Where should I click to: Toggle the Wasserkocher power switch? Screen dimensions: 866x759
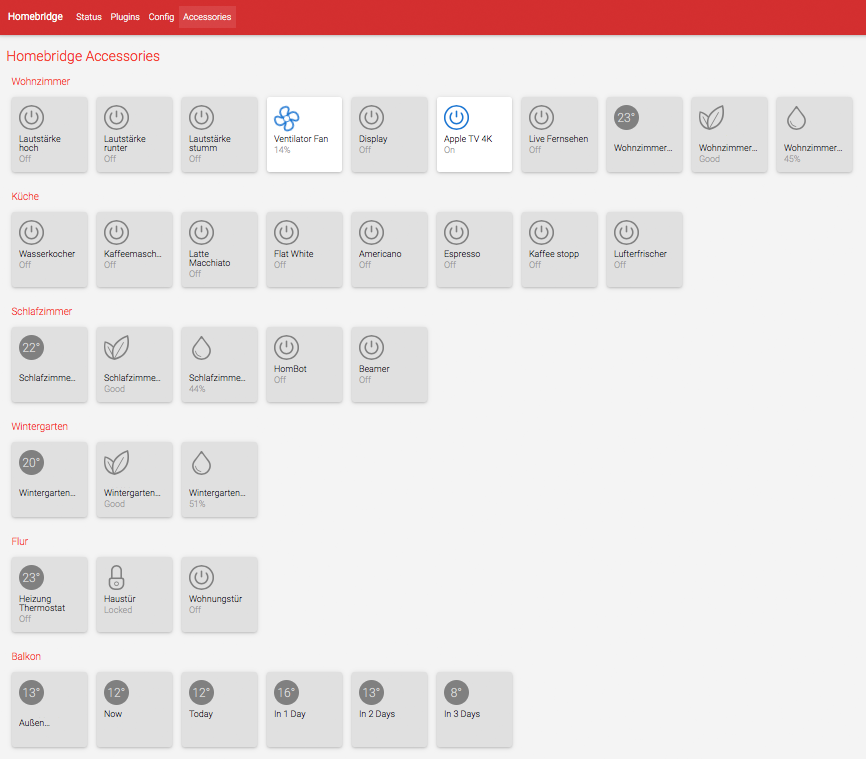49,249
